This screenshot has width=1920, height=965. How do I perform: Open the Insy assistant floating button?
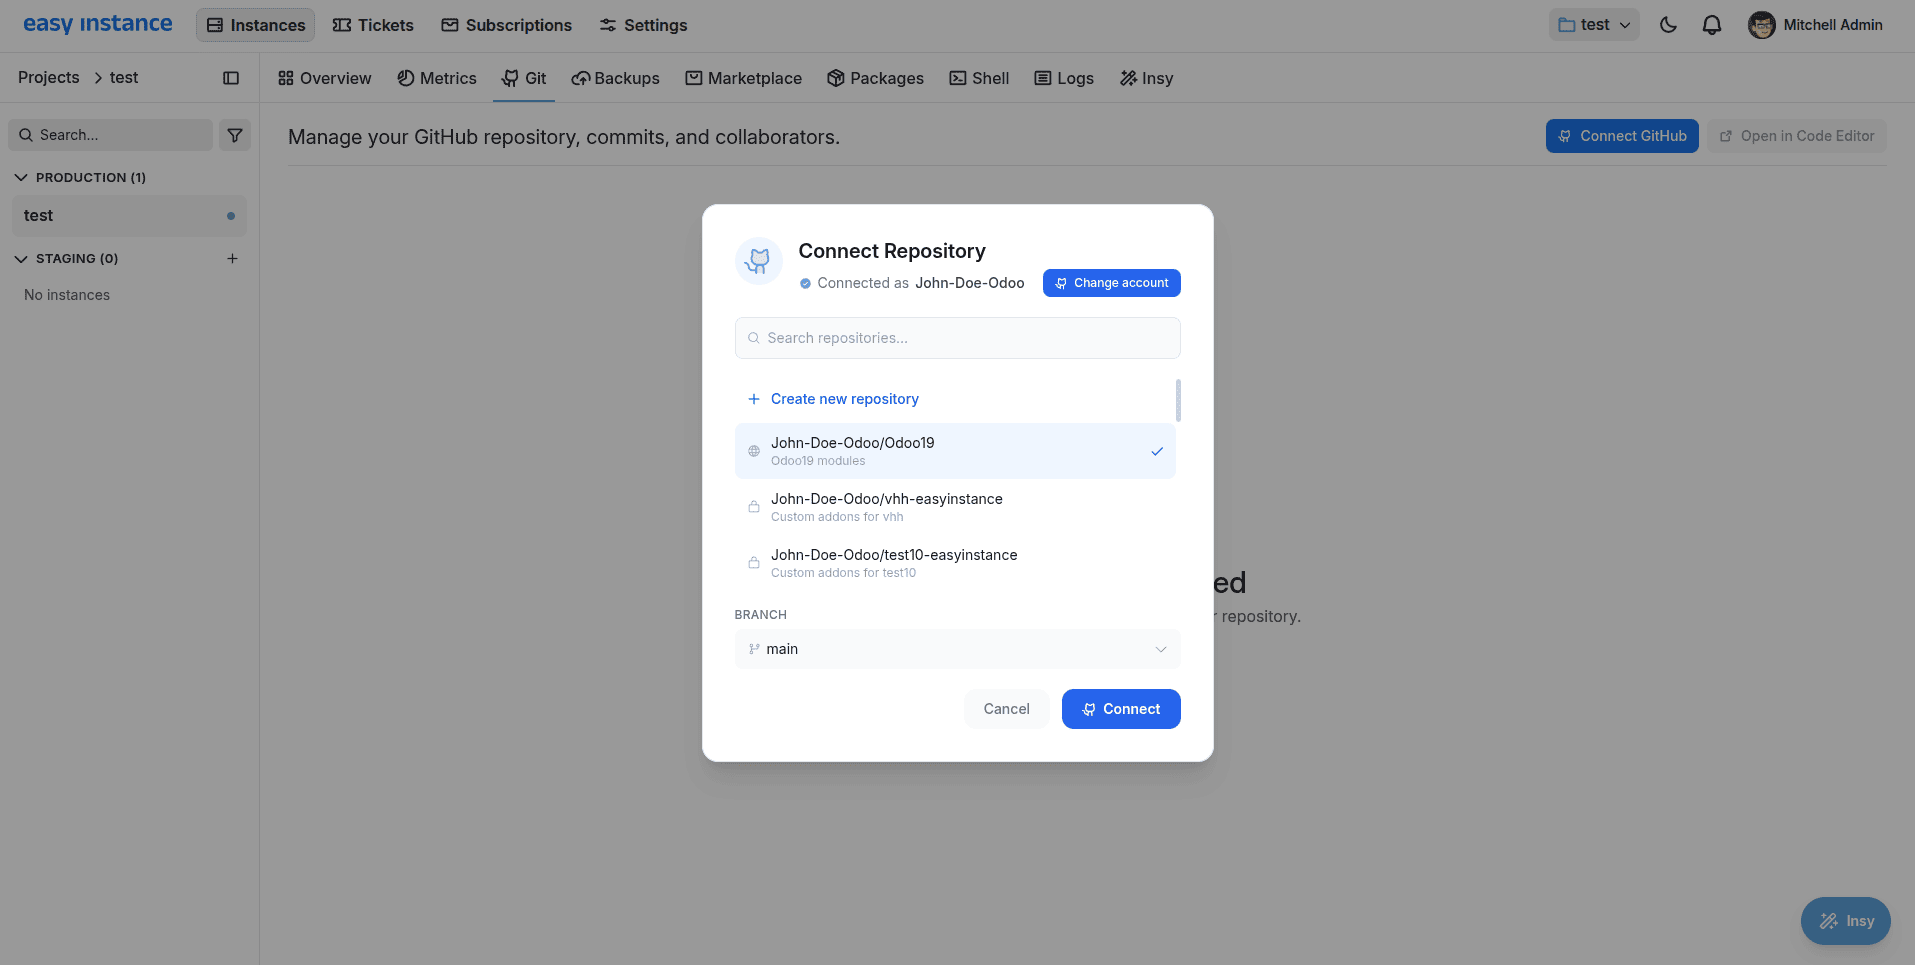tap(1845, 921)
